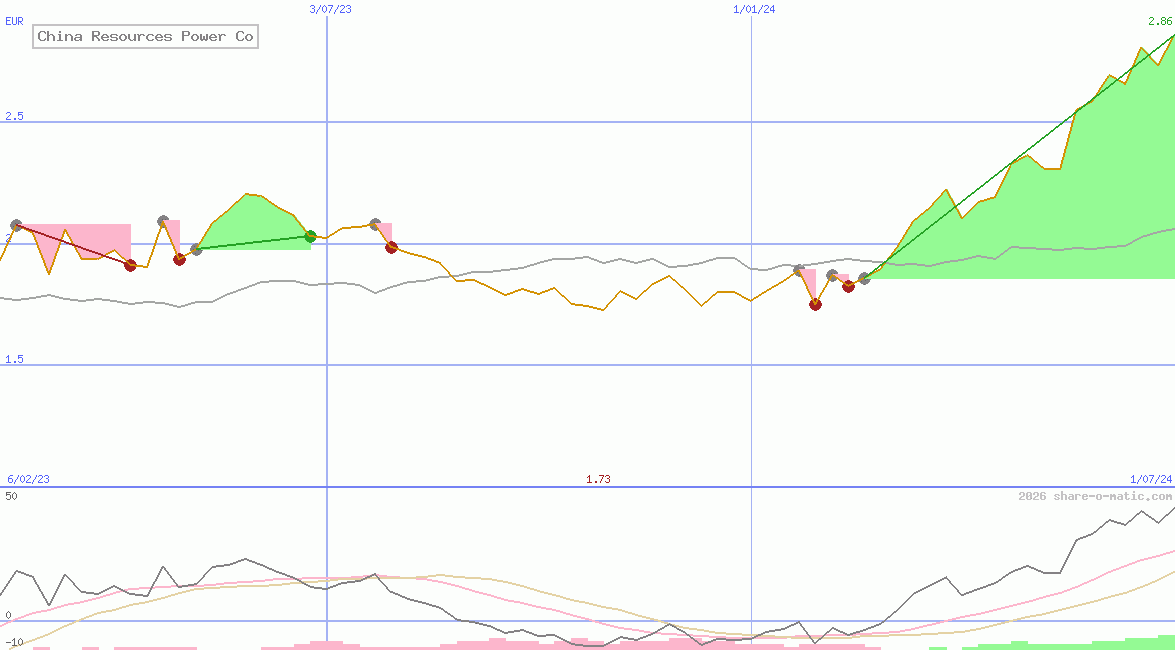Viewport: 1175px width, 650px height.
Task: Click the first red sell marker near the chart start
Action: (129, 266)
